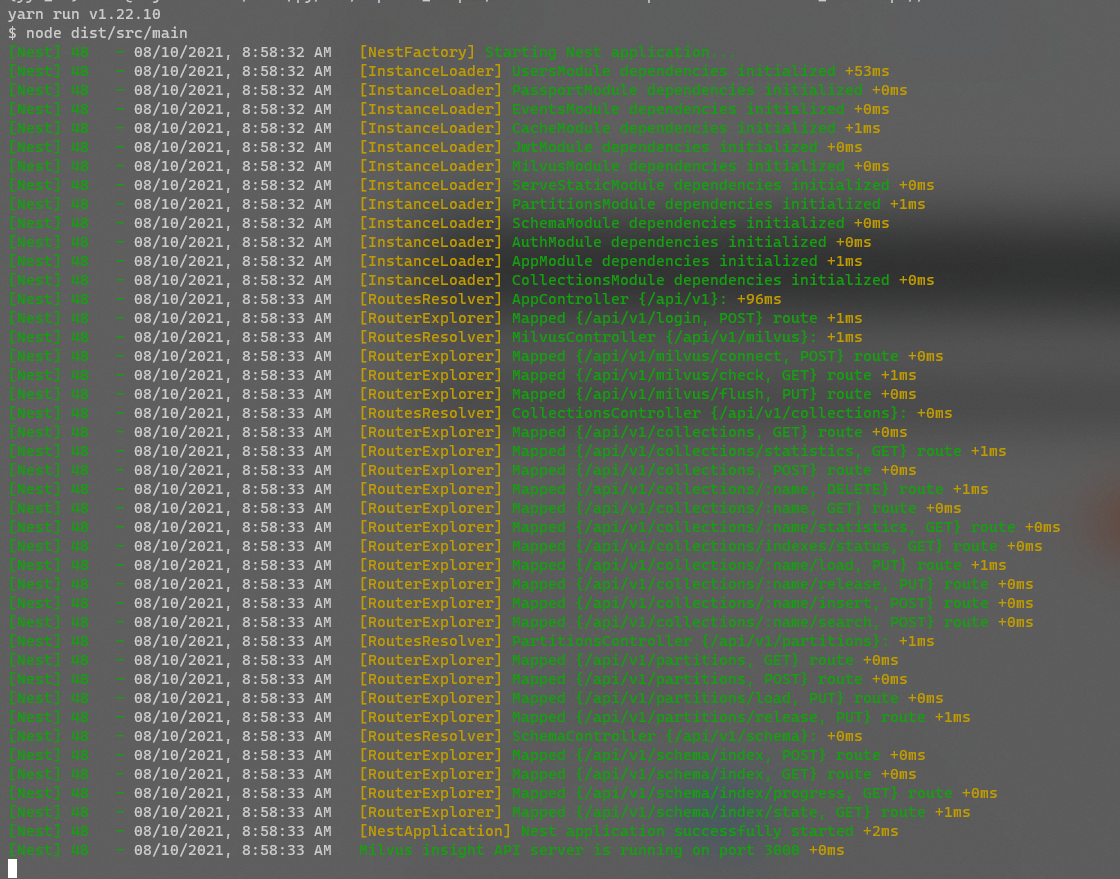Click 'Mapped {/api/v1/collections/:name/statistics, GET} route' text

pyautogui.click(x=764, y=527)
